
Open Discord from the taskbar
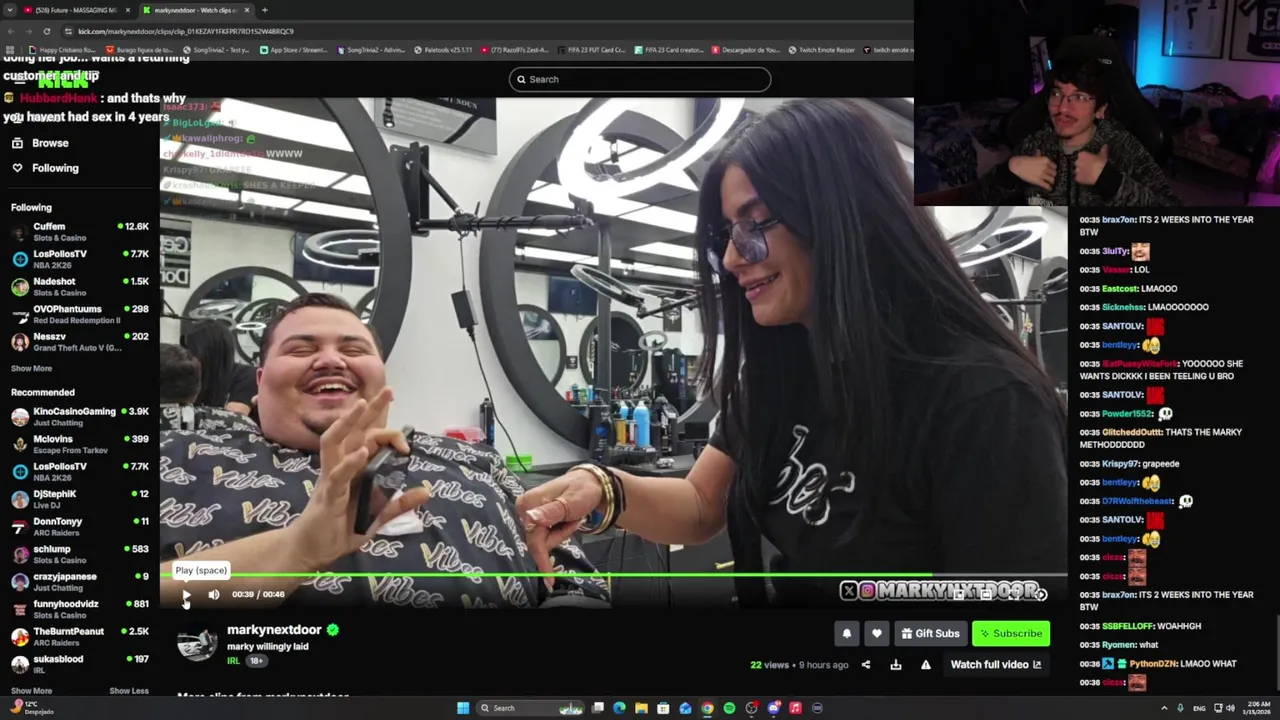pos(773,708)
